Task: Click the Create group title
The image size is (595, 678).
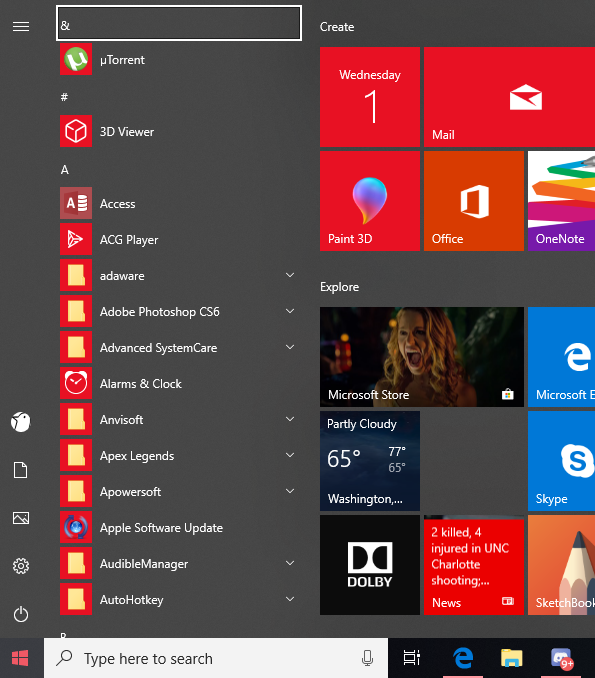Action: (337, 27)
